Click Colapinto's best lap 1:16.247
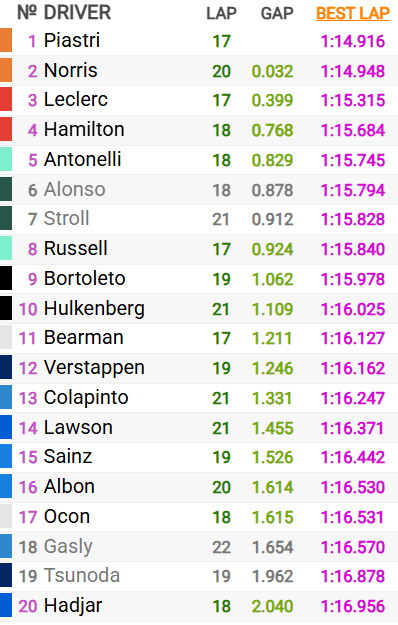This screenshot has width=398, height=625. (x=353, y=398)
